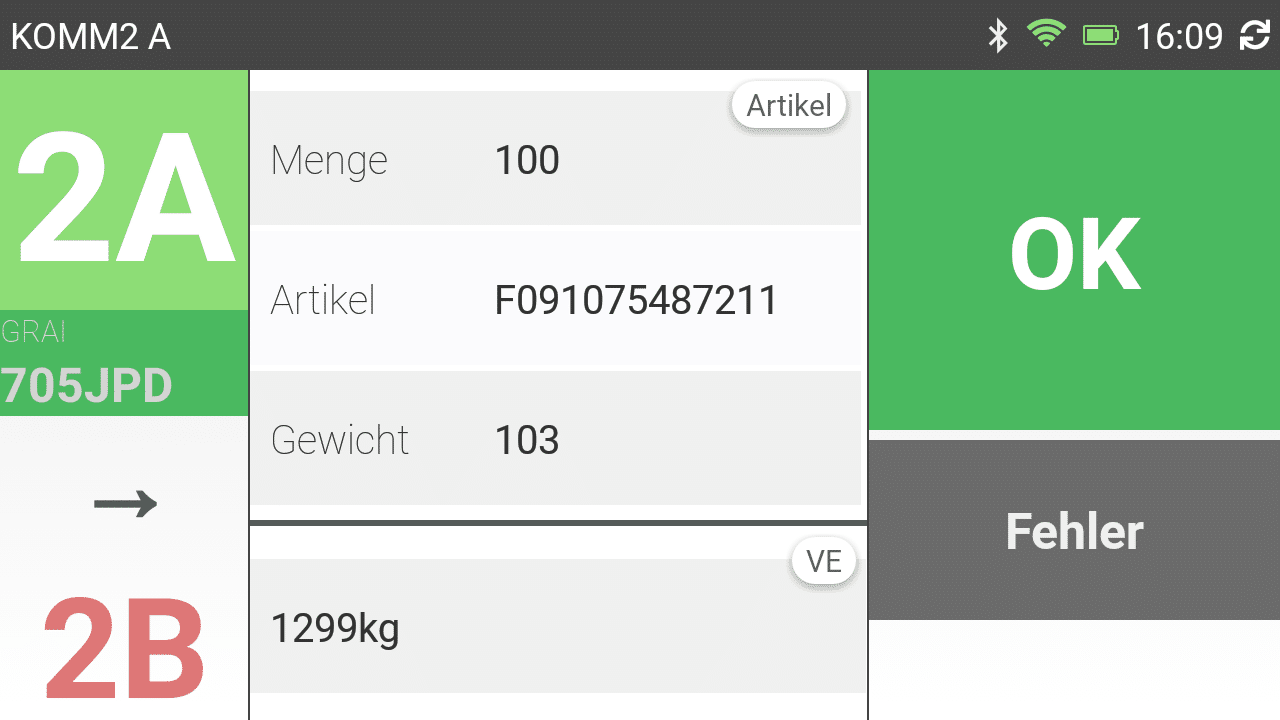
Task: Click the VE badge label
Action: 824,561
